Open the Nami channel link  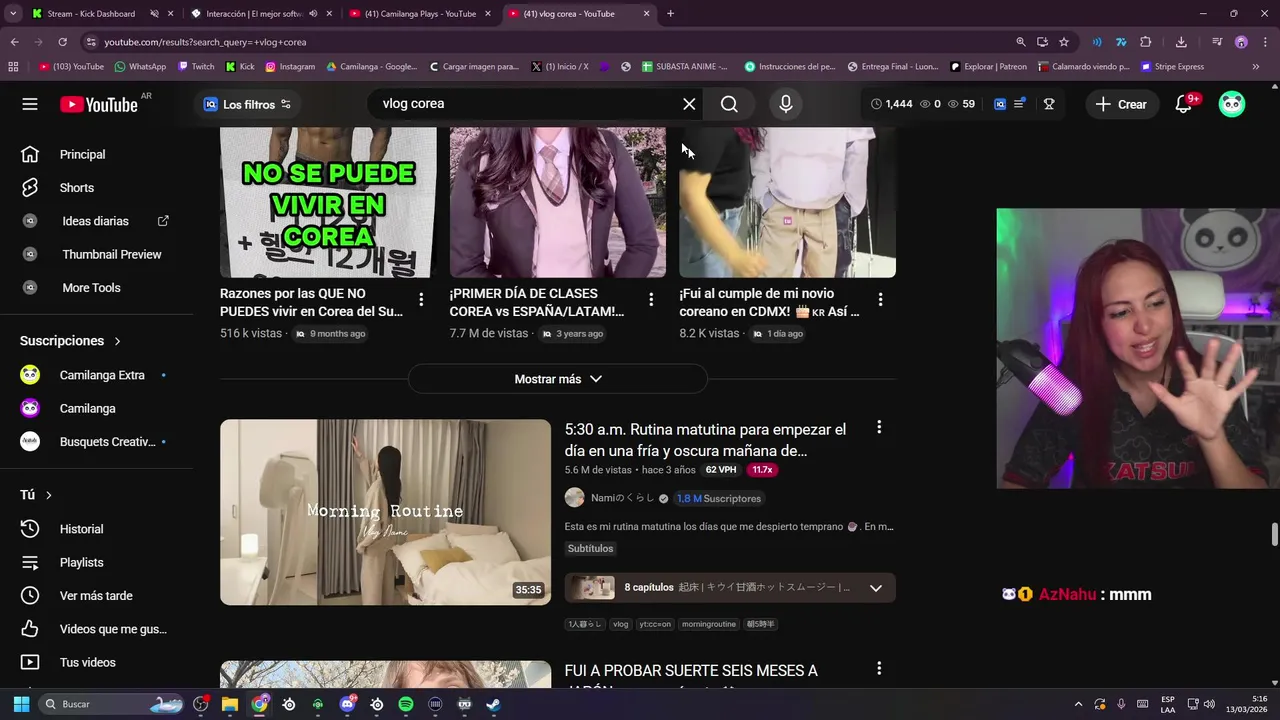(622, 498)
